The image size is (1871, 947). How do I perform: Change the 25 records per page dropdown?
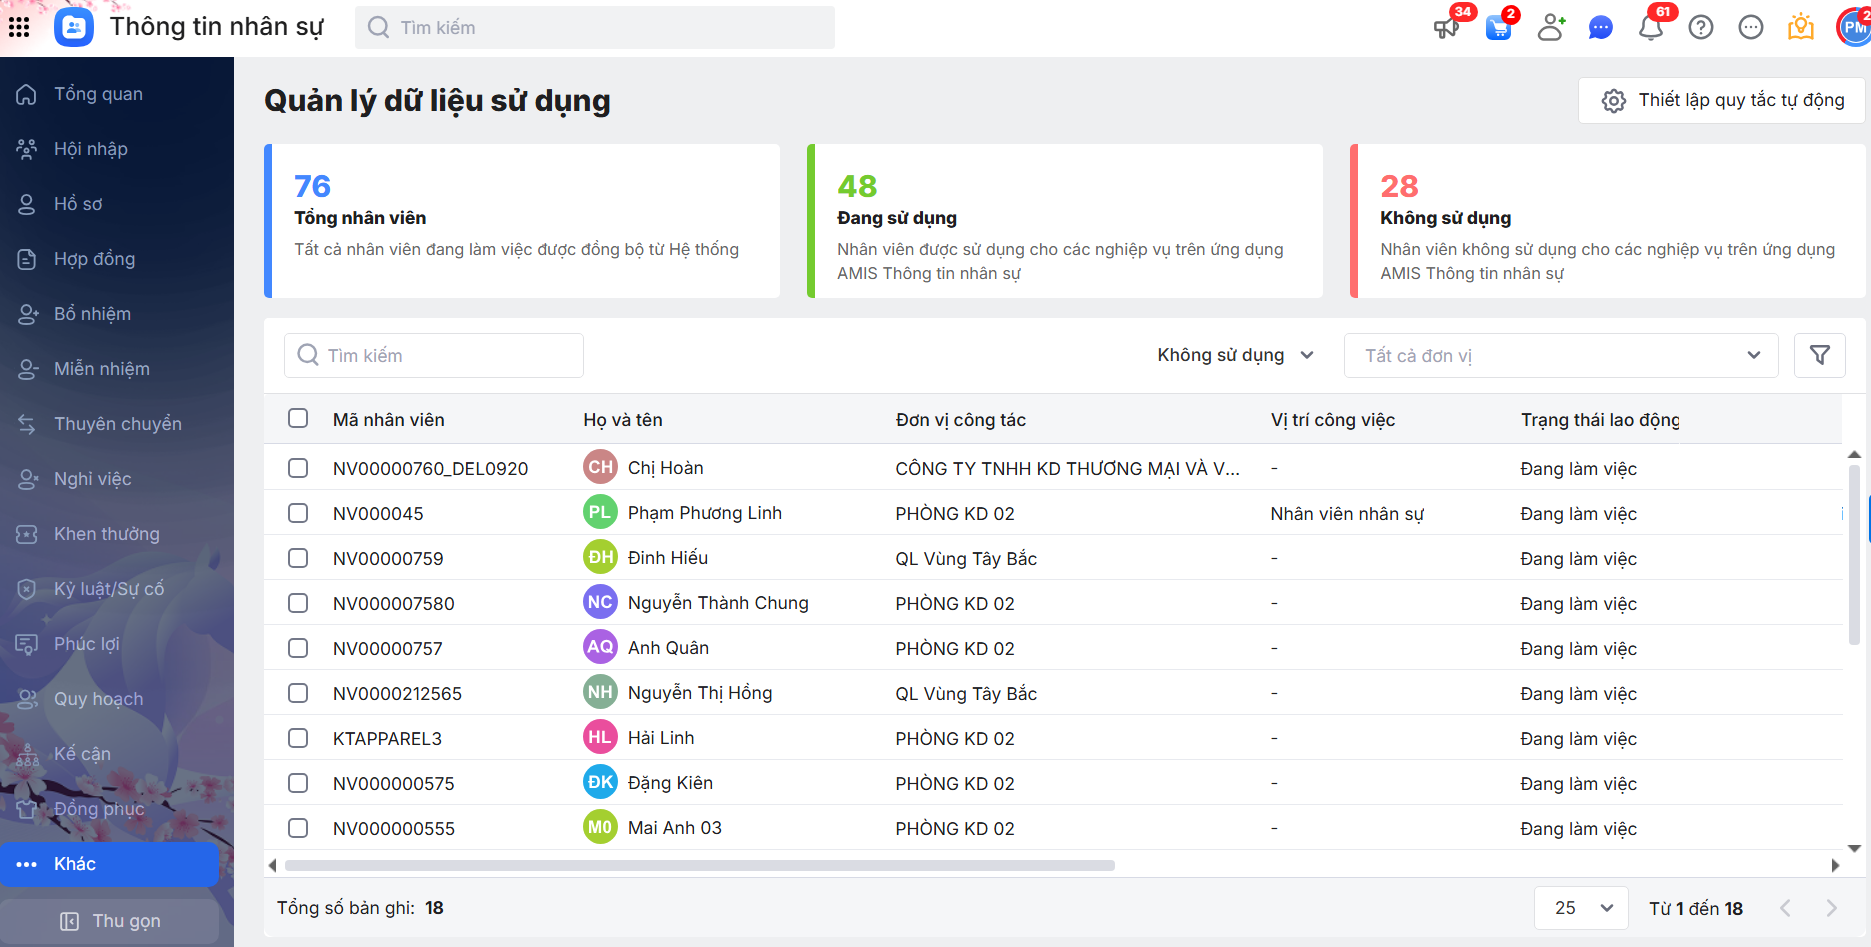click(x=1582, y=908)
